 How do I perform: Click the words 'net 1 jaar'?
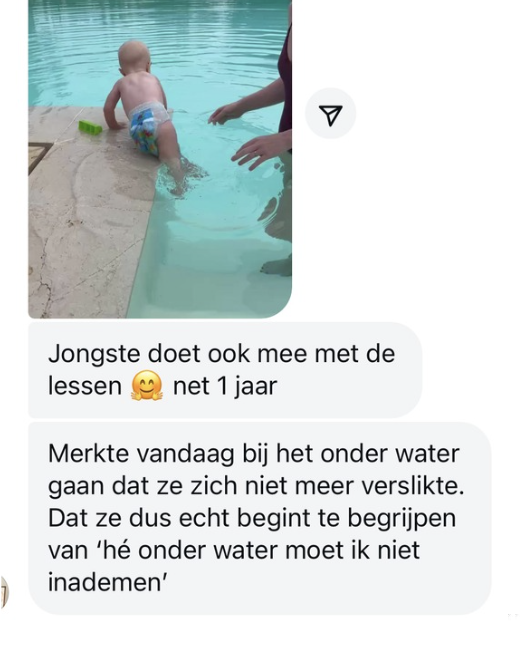click(x=225, y=387)
